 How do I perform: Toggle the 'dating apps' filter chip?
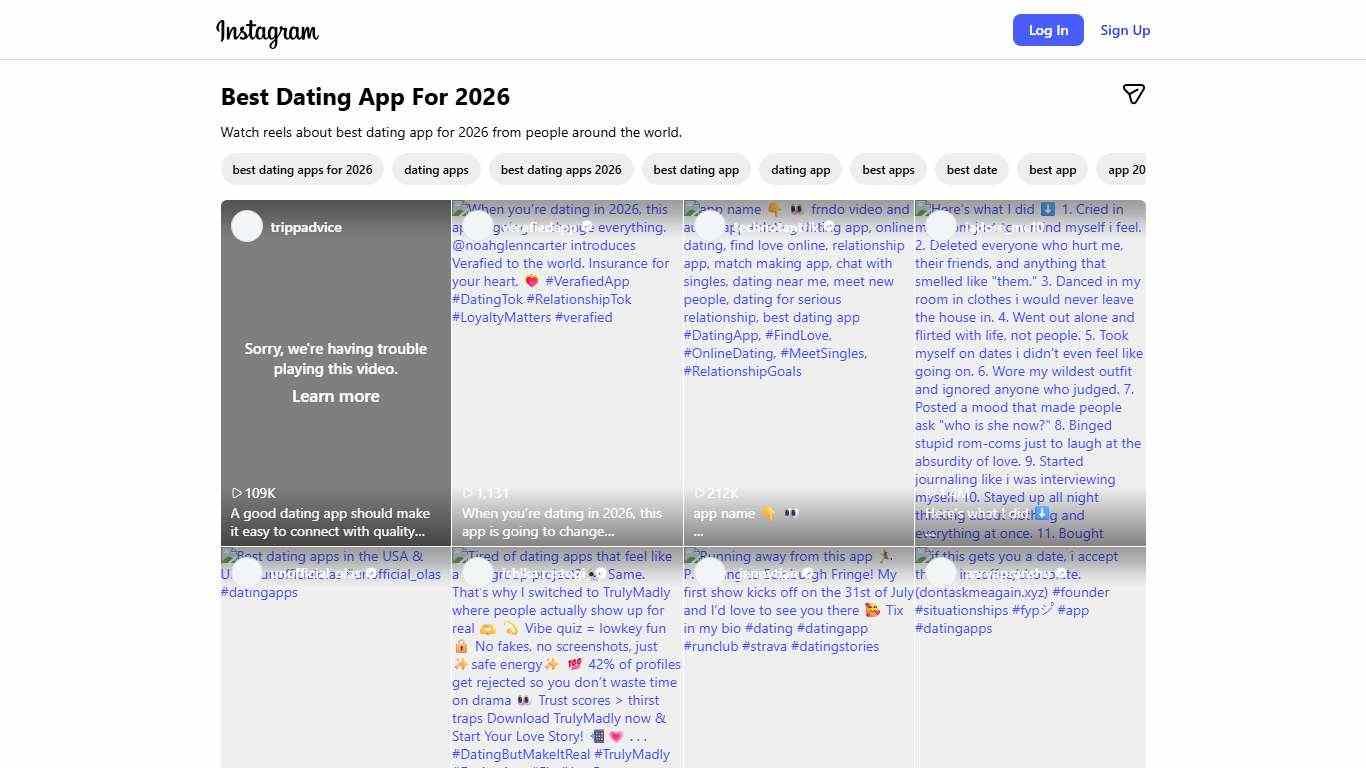[436, 169]
